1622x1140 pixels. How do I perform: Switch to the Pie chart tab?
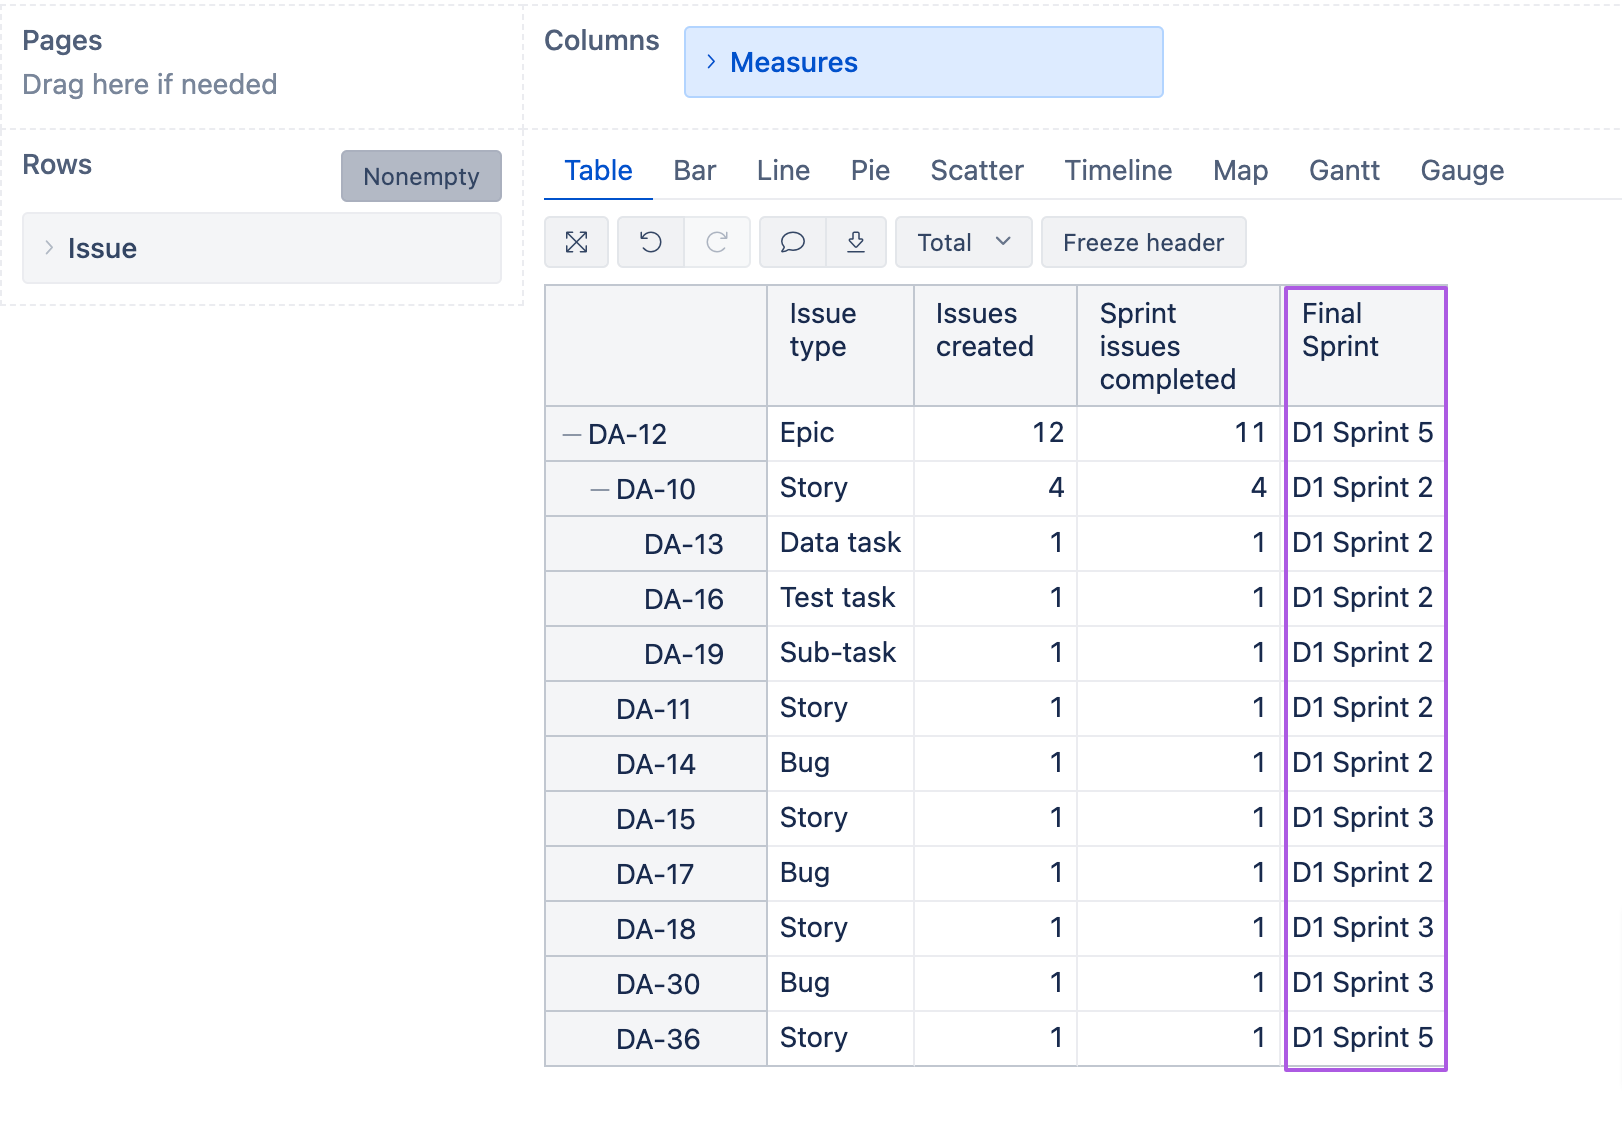[870, 170]
